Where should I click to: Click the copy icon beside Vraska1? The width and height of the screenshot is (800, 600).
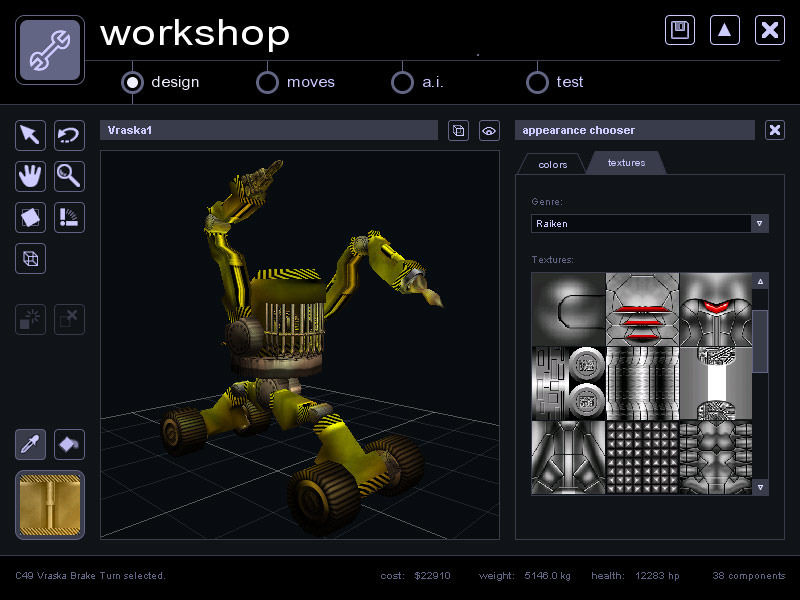458,130
